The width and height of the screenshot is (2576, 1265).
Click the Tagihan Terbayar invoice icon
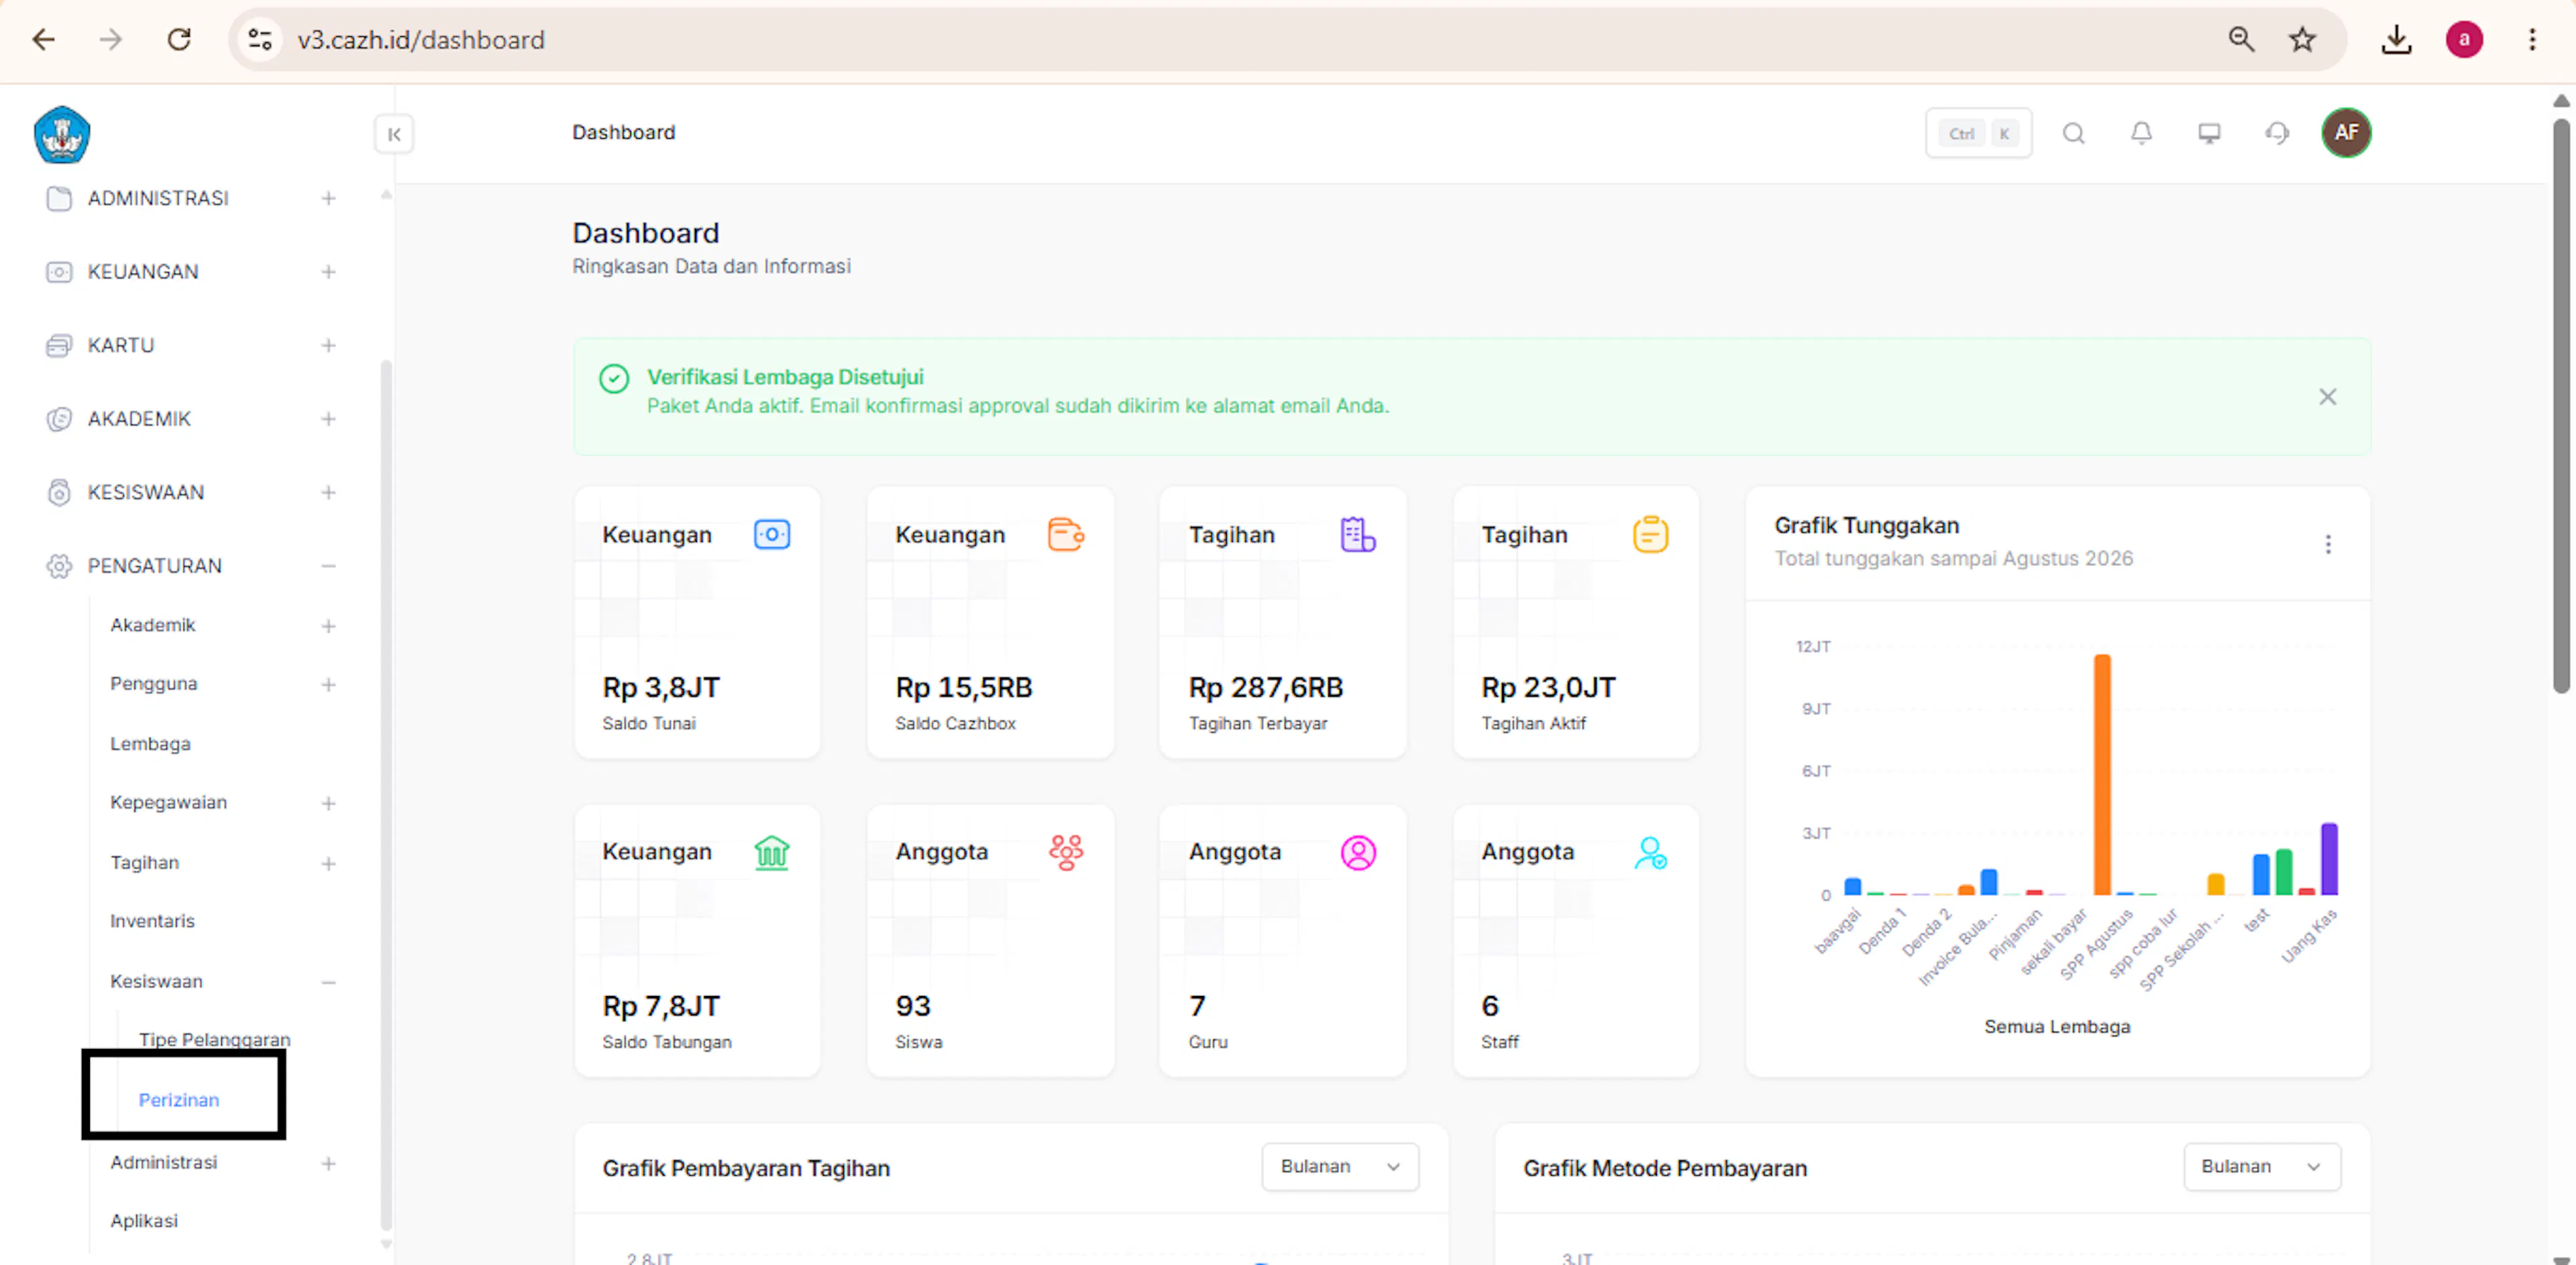[1358, 535]
